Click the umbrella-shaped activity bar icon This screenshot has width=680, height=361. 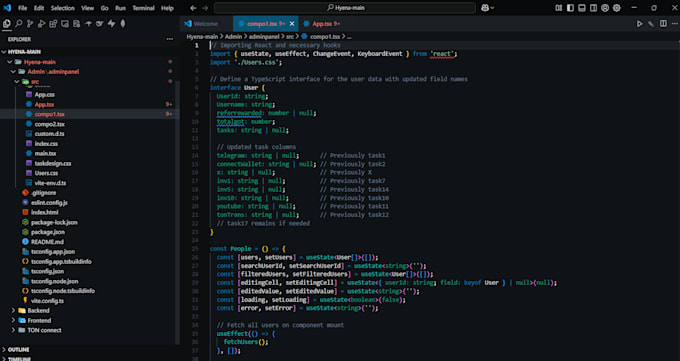88,24
